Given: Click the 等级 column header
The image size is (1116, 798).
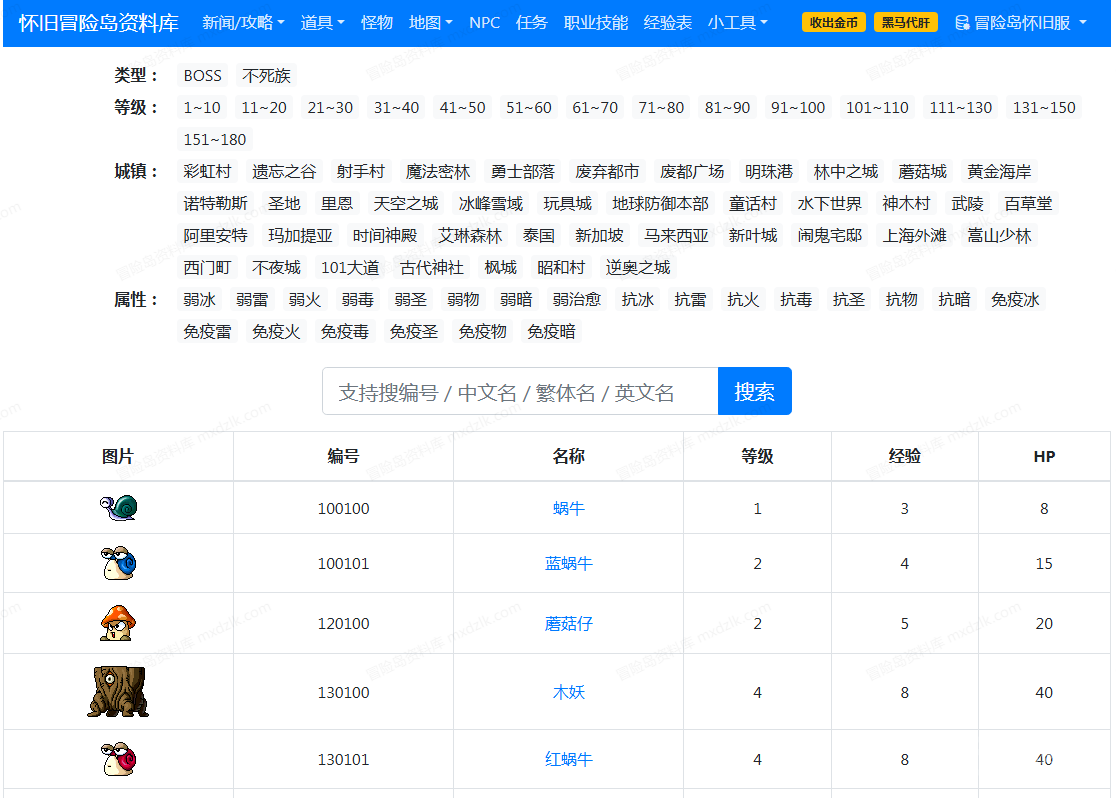Looking at the screenshot, I should (x=757, y=456).
